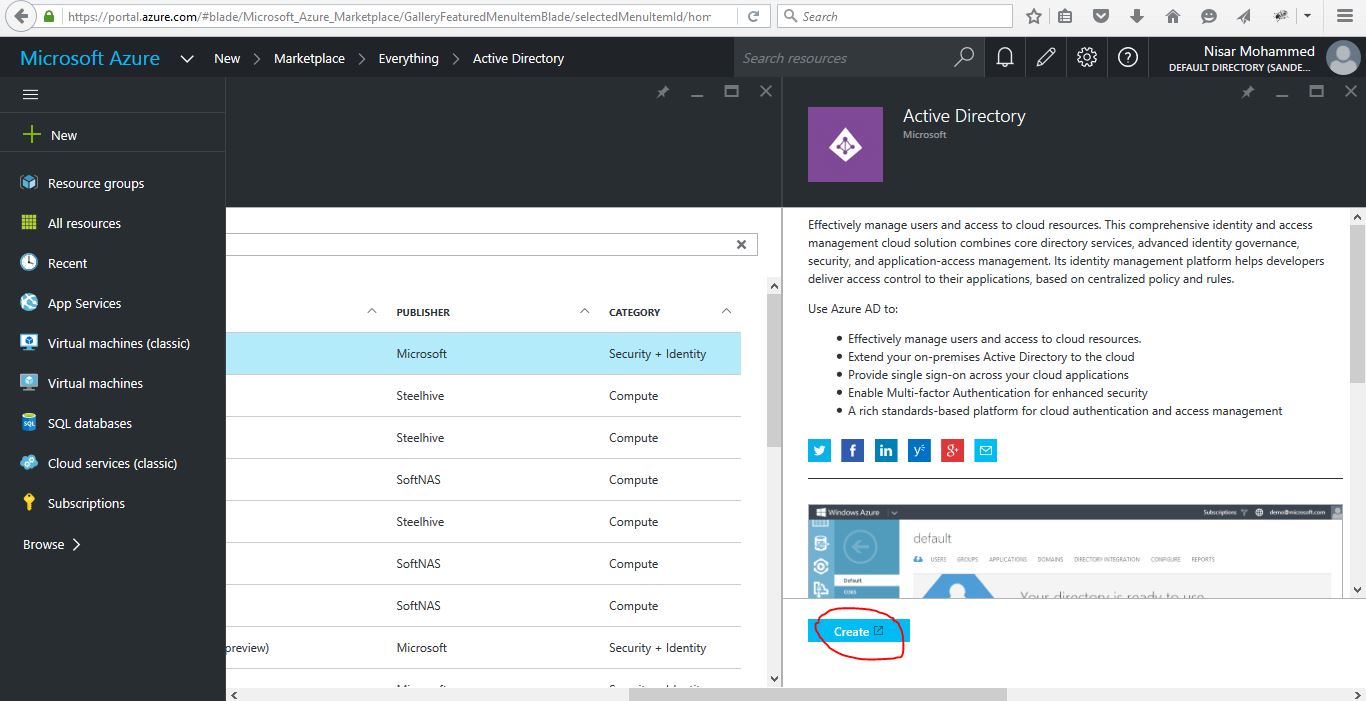Open Subscriptions key icon
Viewport: 1366px width, 701px height.
tap(29, 503)
